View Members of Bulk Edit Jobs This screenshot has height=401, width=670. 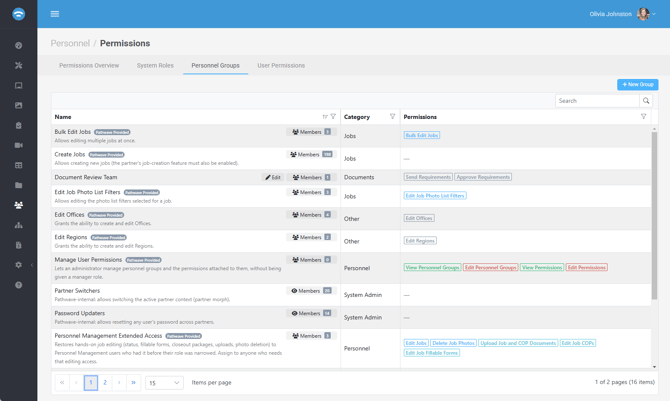pyautogui.click(x=311, y=132)
